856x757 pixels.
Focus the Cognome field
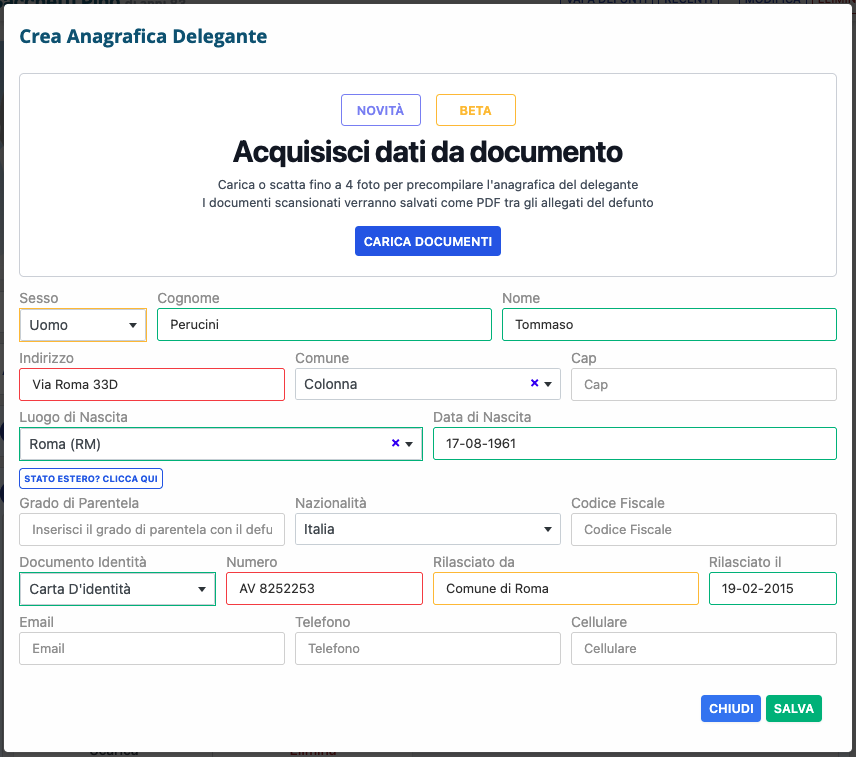click(x=324, y=325)
